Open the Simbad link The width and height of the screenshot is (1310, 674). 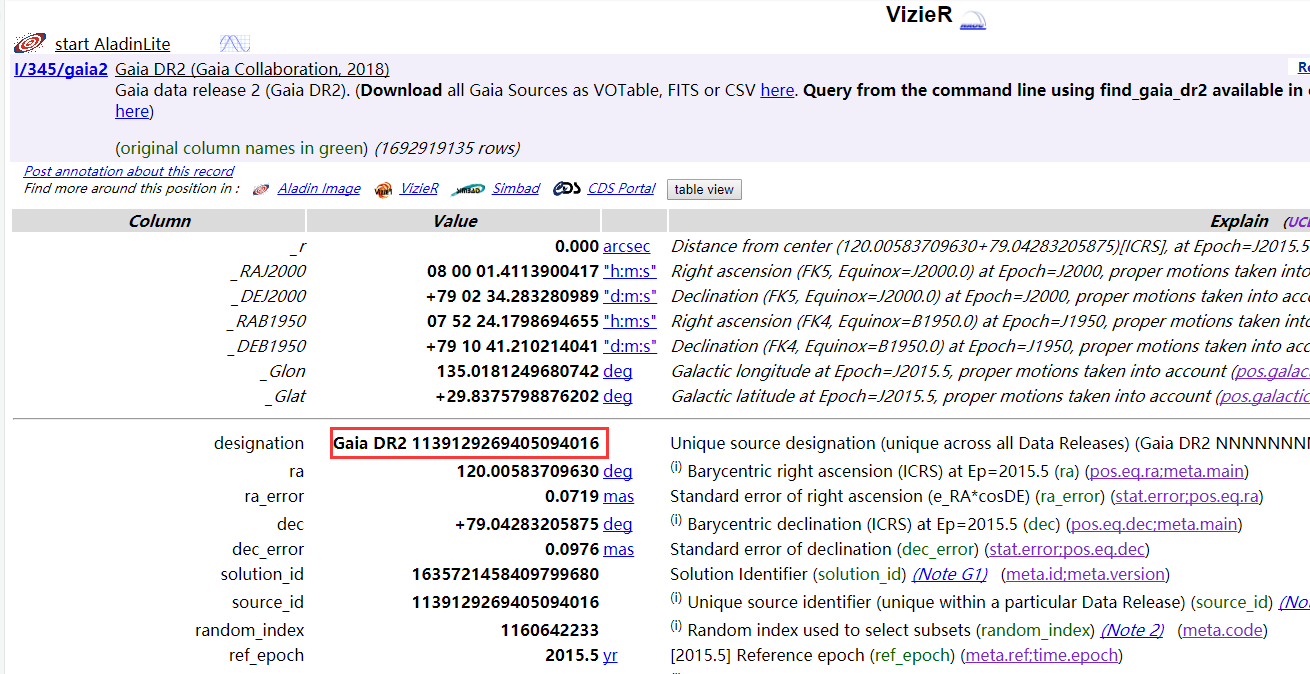click(516, 189)
